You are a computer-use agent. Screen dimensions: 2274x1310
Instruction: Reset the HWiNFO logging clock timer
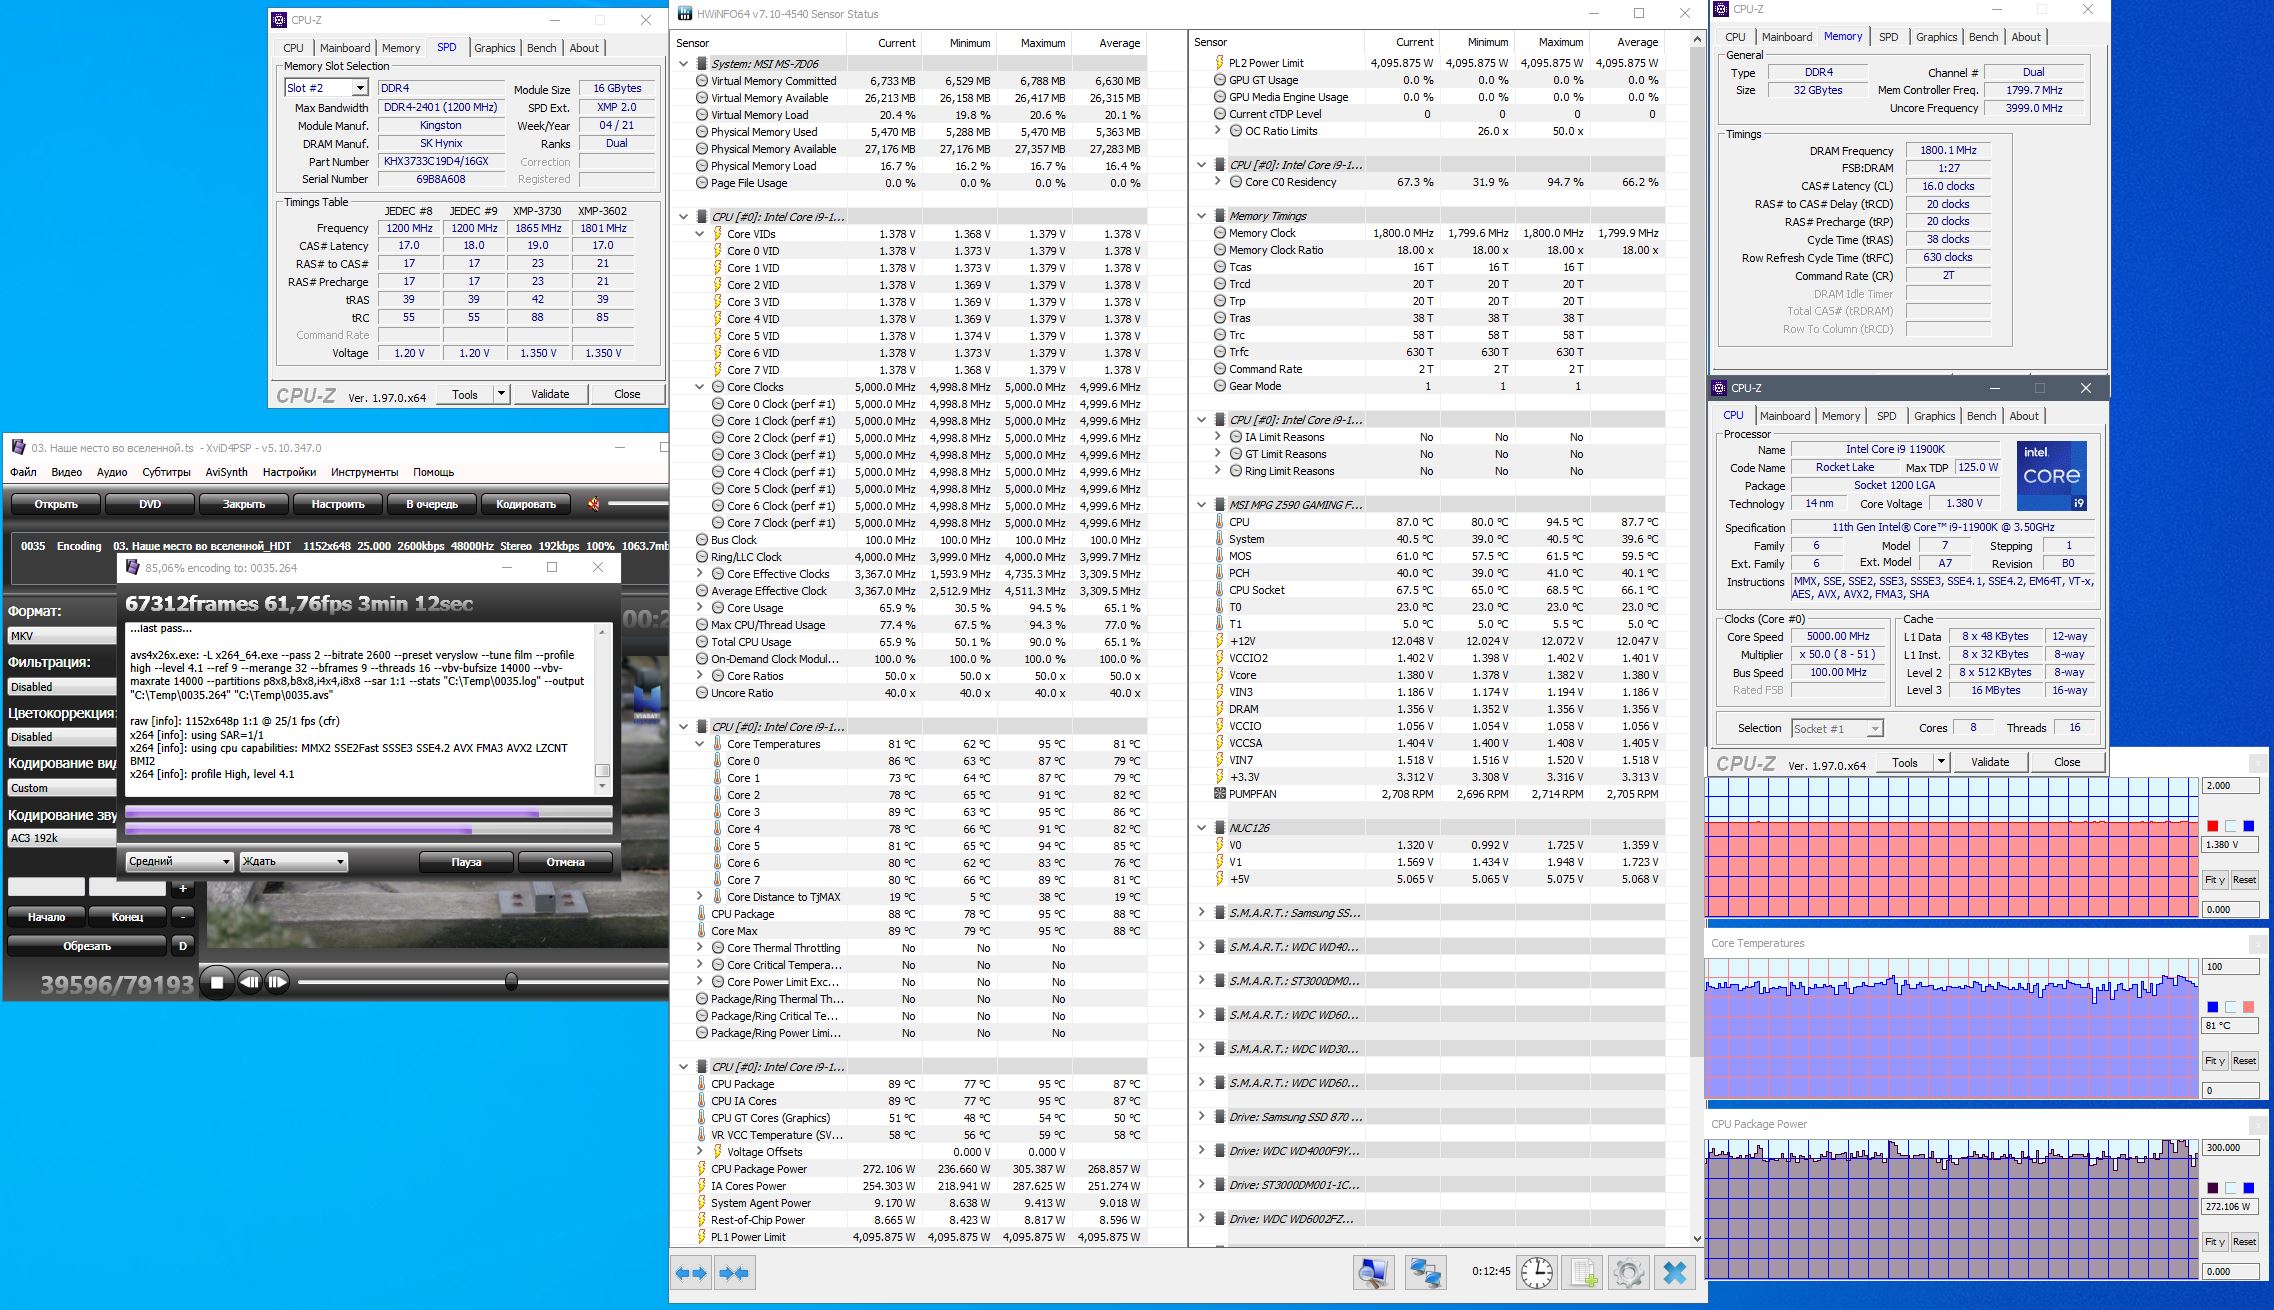(x=1536, y=1273)
